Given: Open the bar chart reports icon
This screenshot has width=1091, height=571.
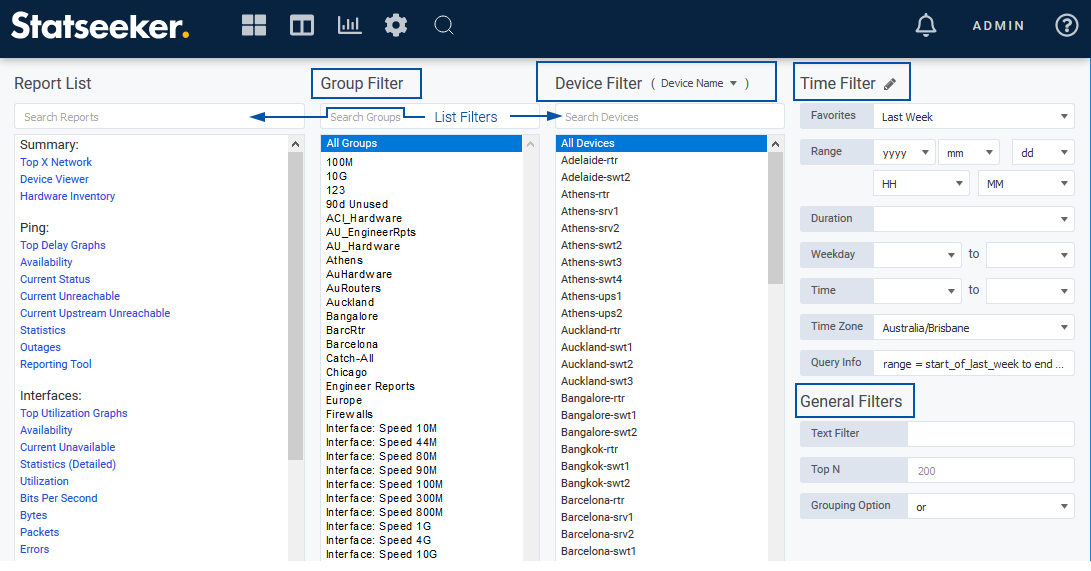Looking at the screenshot, I should 349,26.
